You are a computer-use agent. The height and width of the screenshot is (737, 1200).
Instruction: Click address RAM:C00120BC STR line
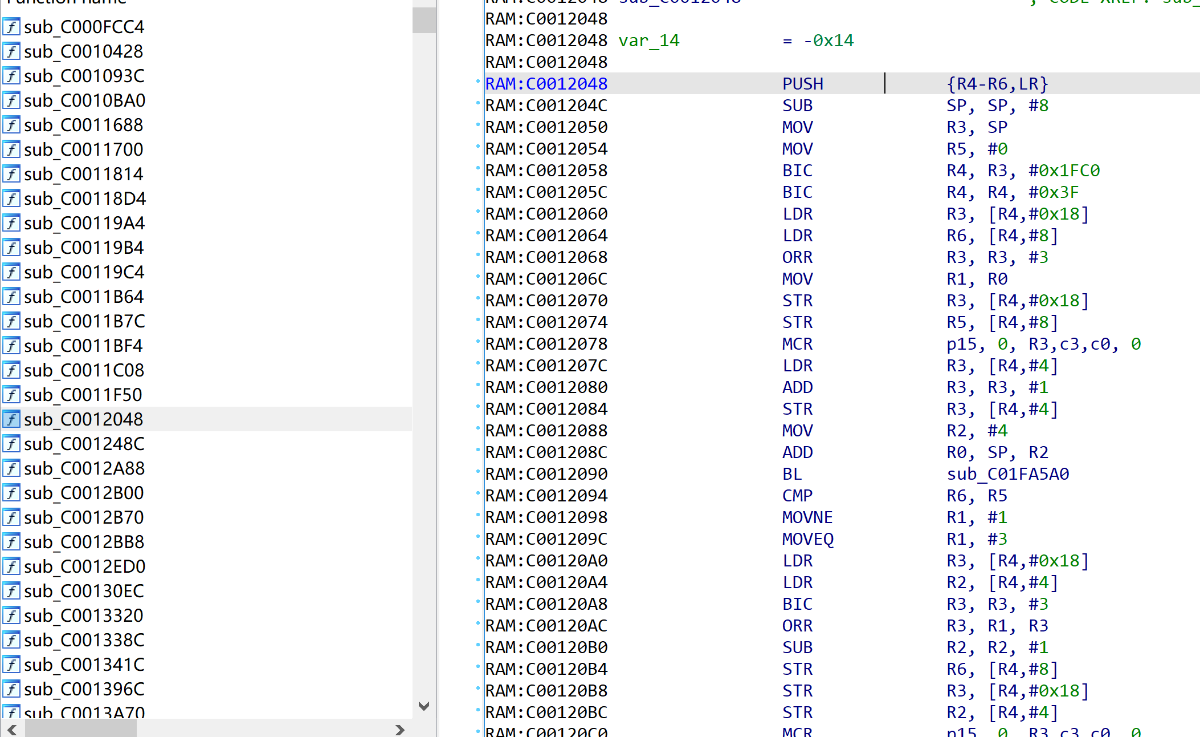point(546,713)
